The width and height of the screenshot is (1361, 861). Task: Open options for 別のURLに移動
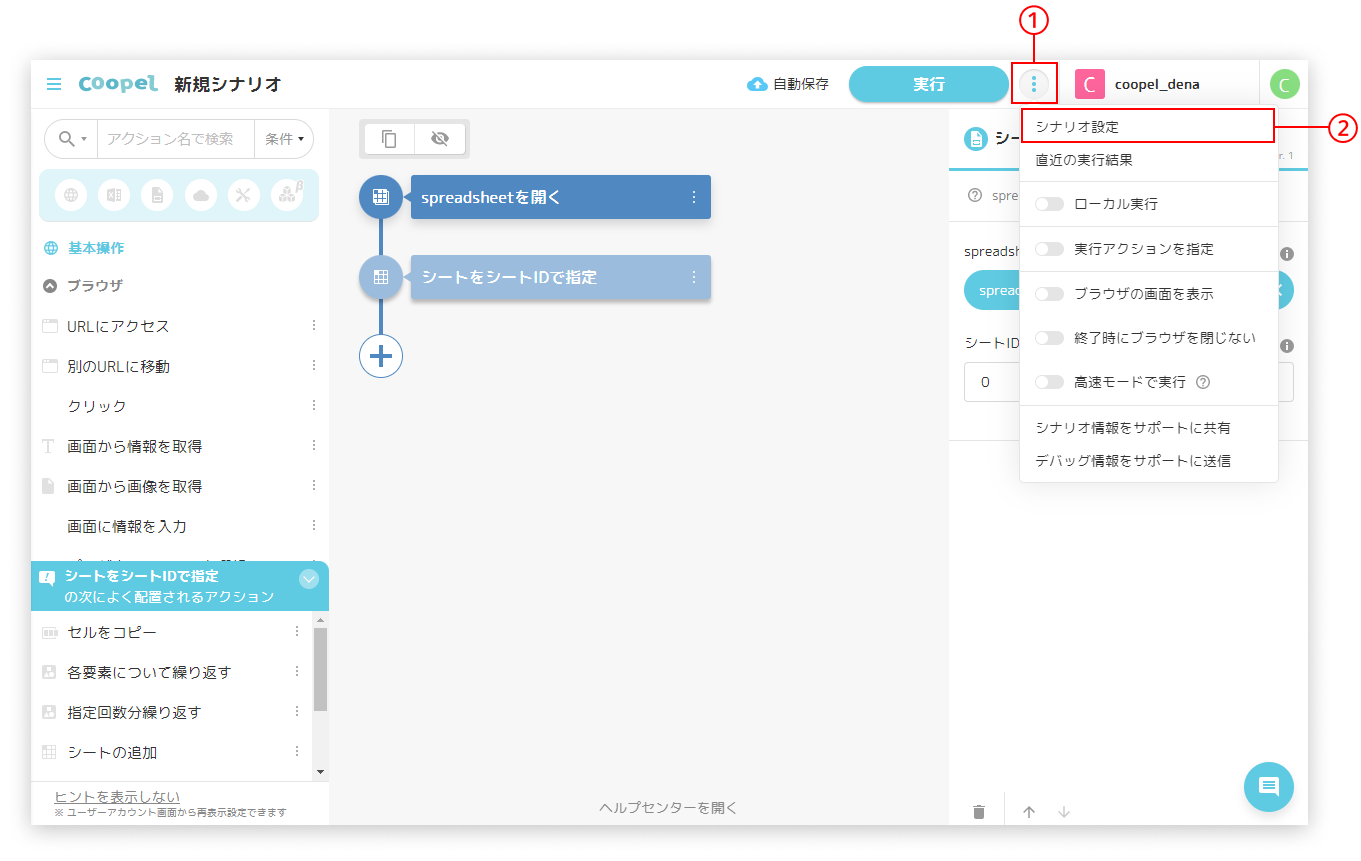(x=313, y=366)
